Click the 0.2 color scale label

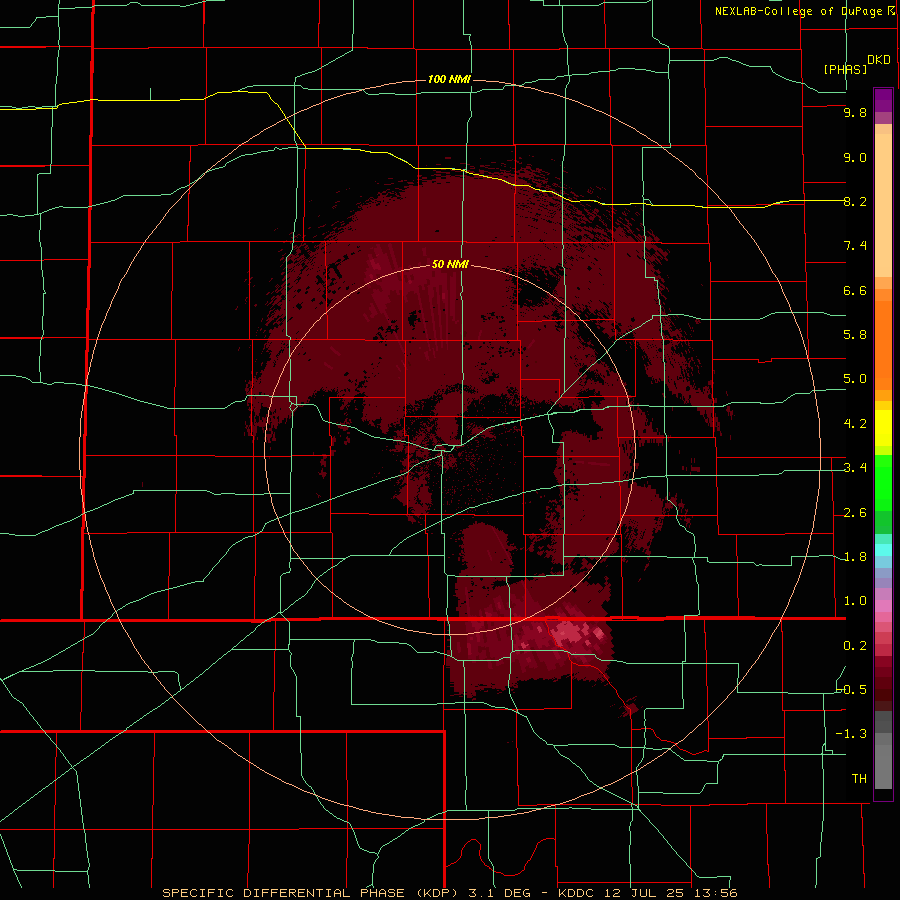(x=855, y=646)
